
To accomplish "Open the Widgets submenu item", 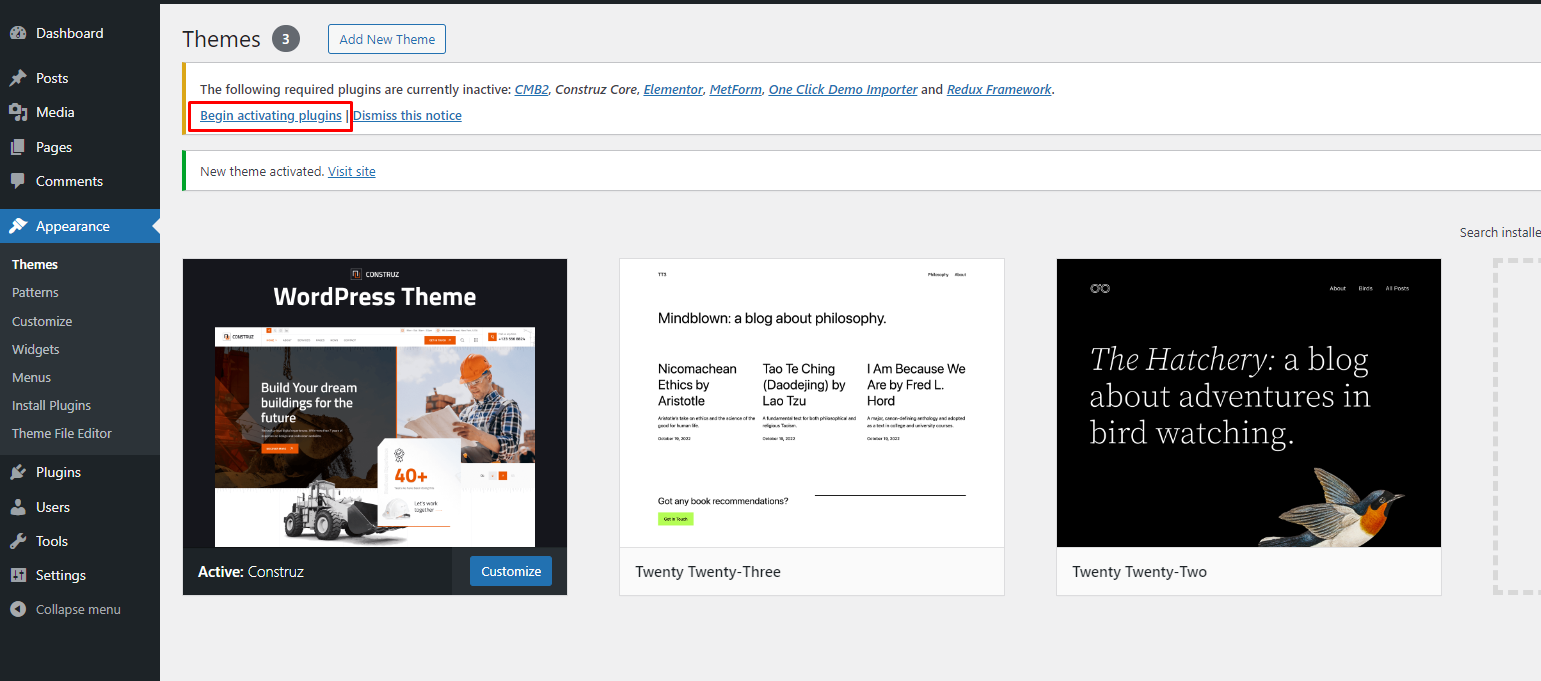I will point(36,349).
